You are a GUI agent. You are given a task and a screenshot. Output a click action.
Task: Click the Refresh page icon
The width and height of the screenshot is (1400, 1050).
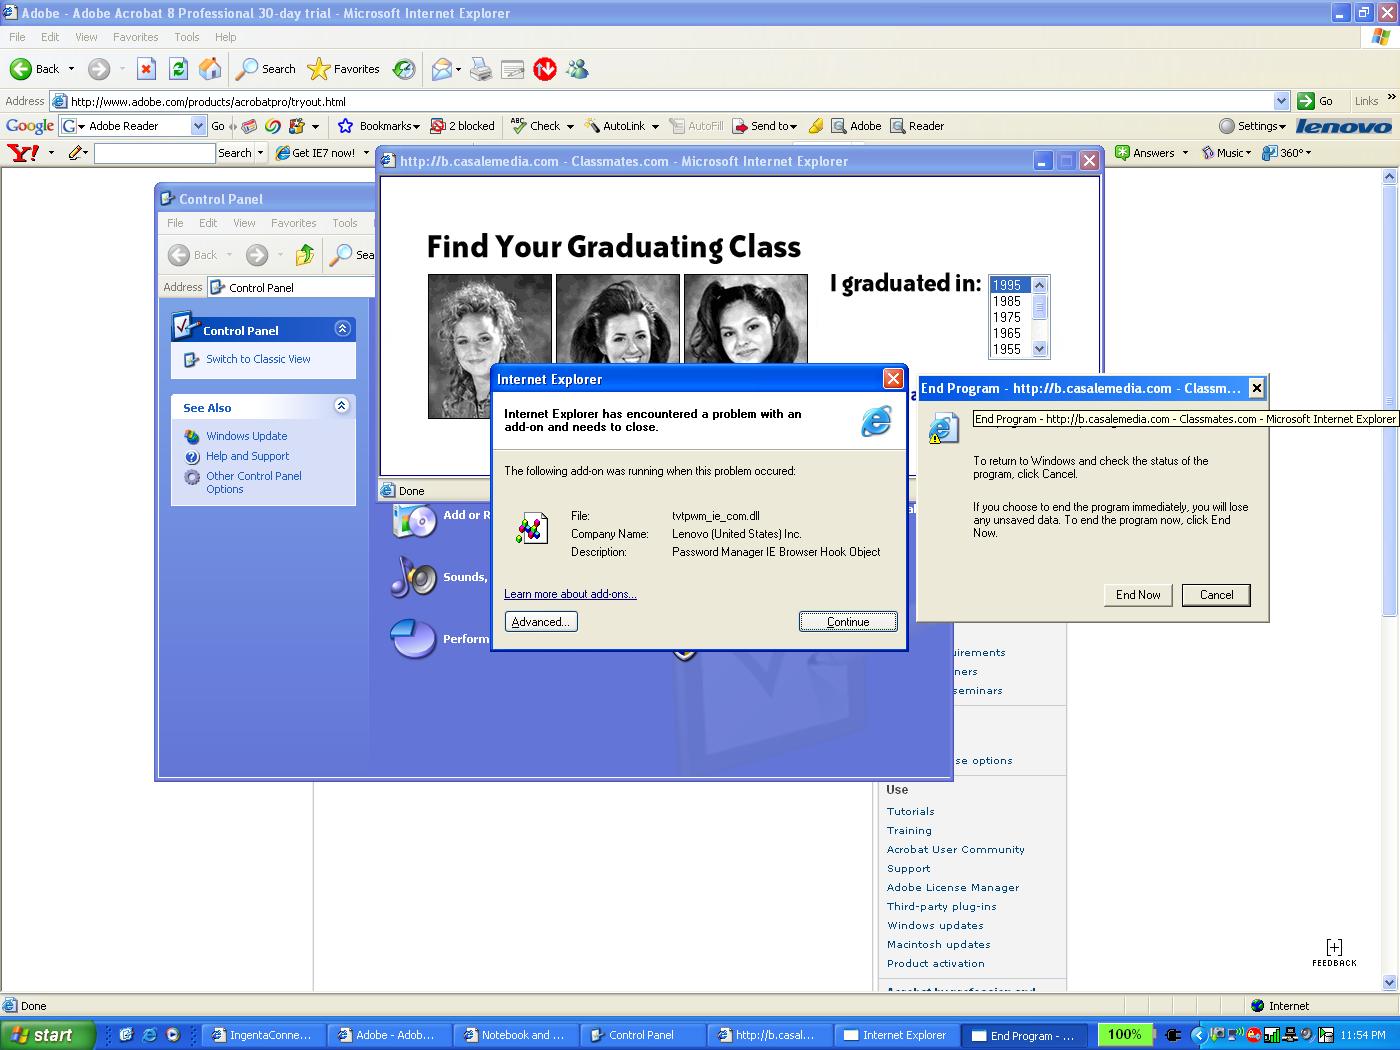click(x=178, y=69)
